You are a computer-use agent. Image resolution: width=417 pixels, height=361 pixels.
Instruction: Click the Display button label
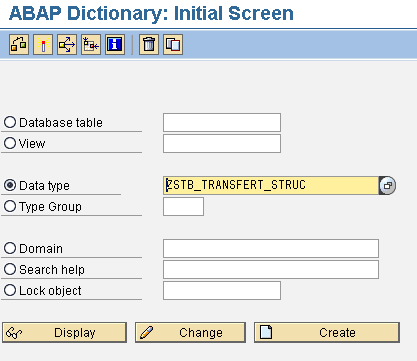pos(75,333)
